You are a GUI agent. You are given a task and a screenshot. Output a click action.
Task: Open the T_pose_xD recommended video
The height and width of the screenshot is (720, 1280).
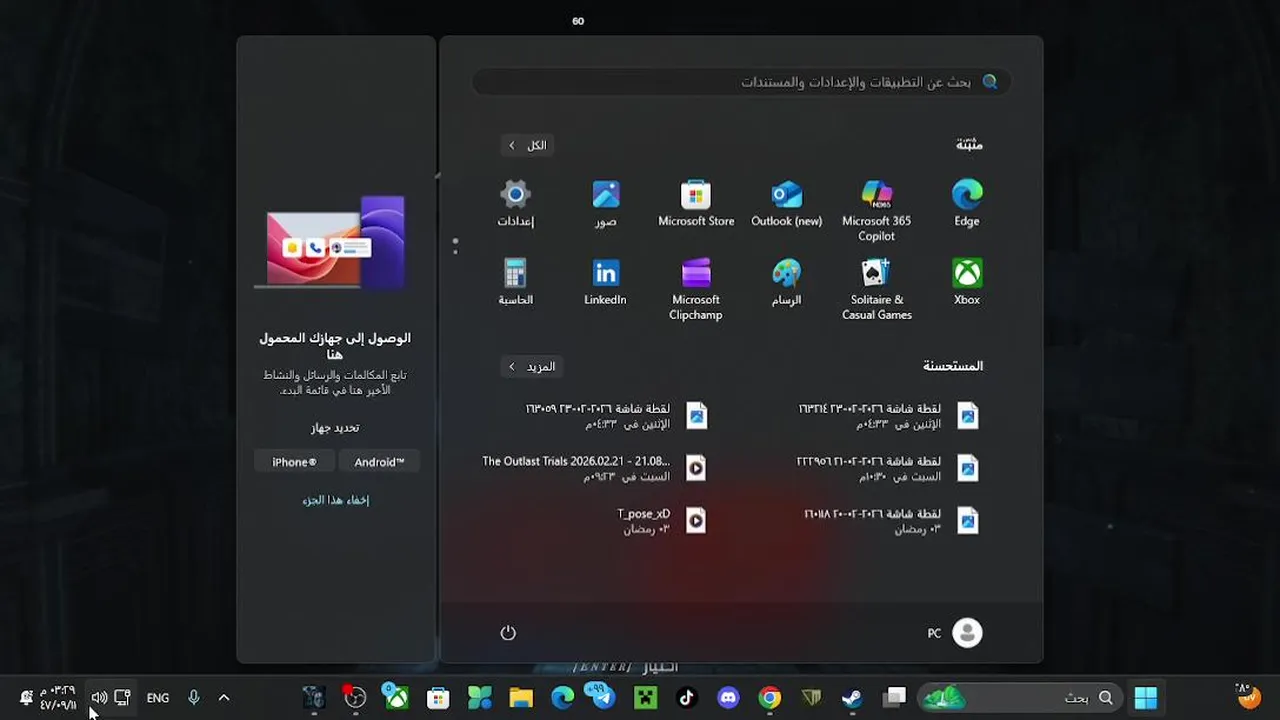663,520
